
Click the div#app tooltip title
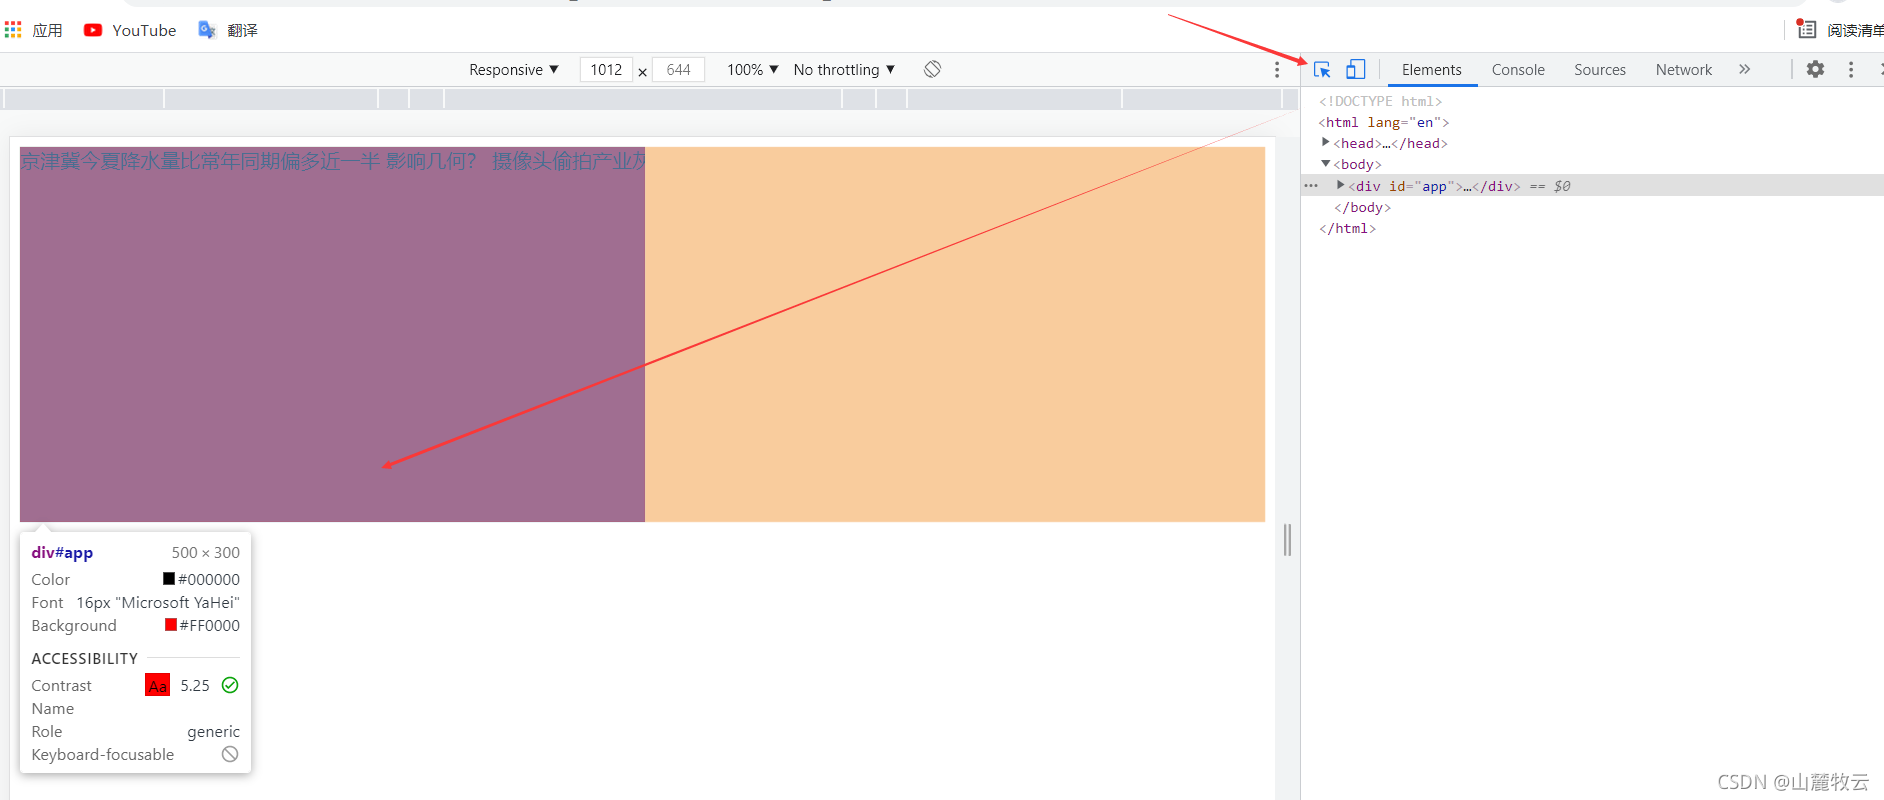click(x=62, y=552)
